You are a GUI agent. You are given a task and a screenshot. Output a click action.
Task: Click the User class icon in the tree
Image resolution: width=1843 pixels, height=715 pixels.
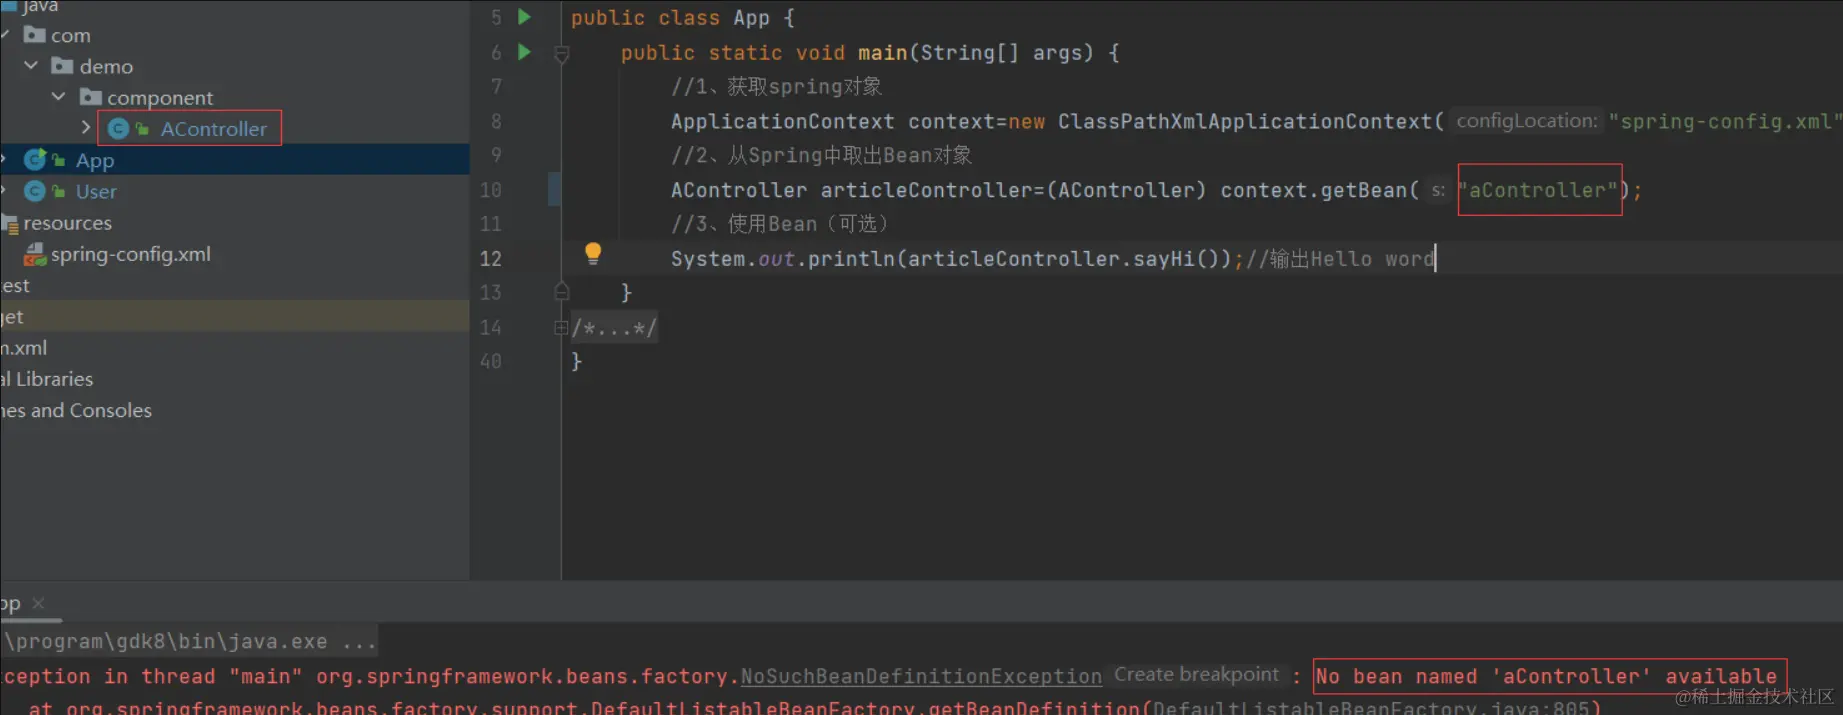click(34, 191)
